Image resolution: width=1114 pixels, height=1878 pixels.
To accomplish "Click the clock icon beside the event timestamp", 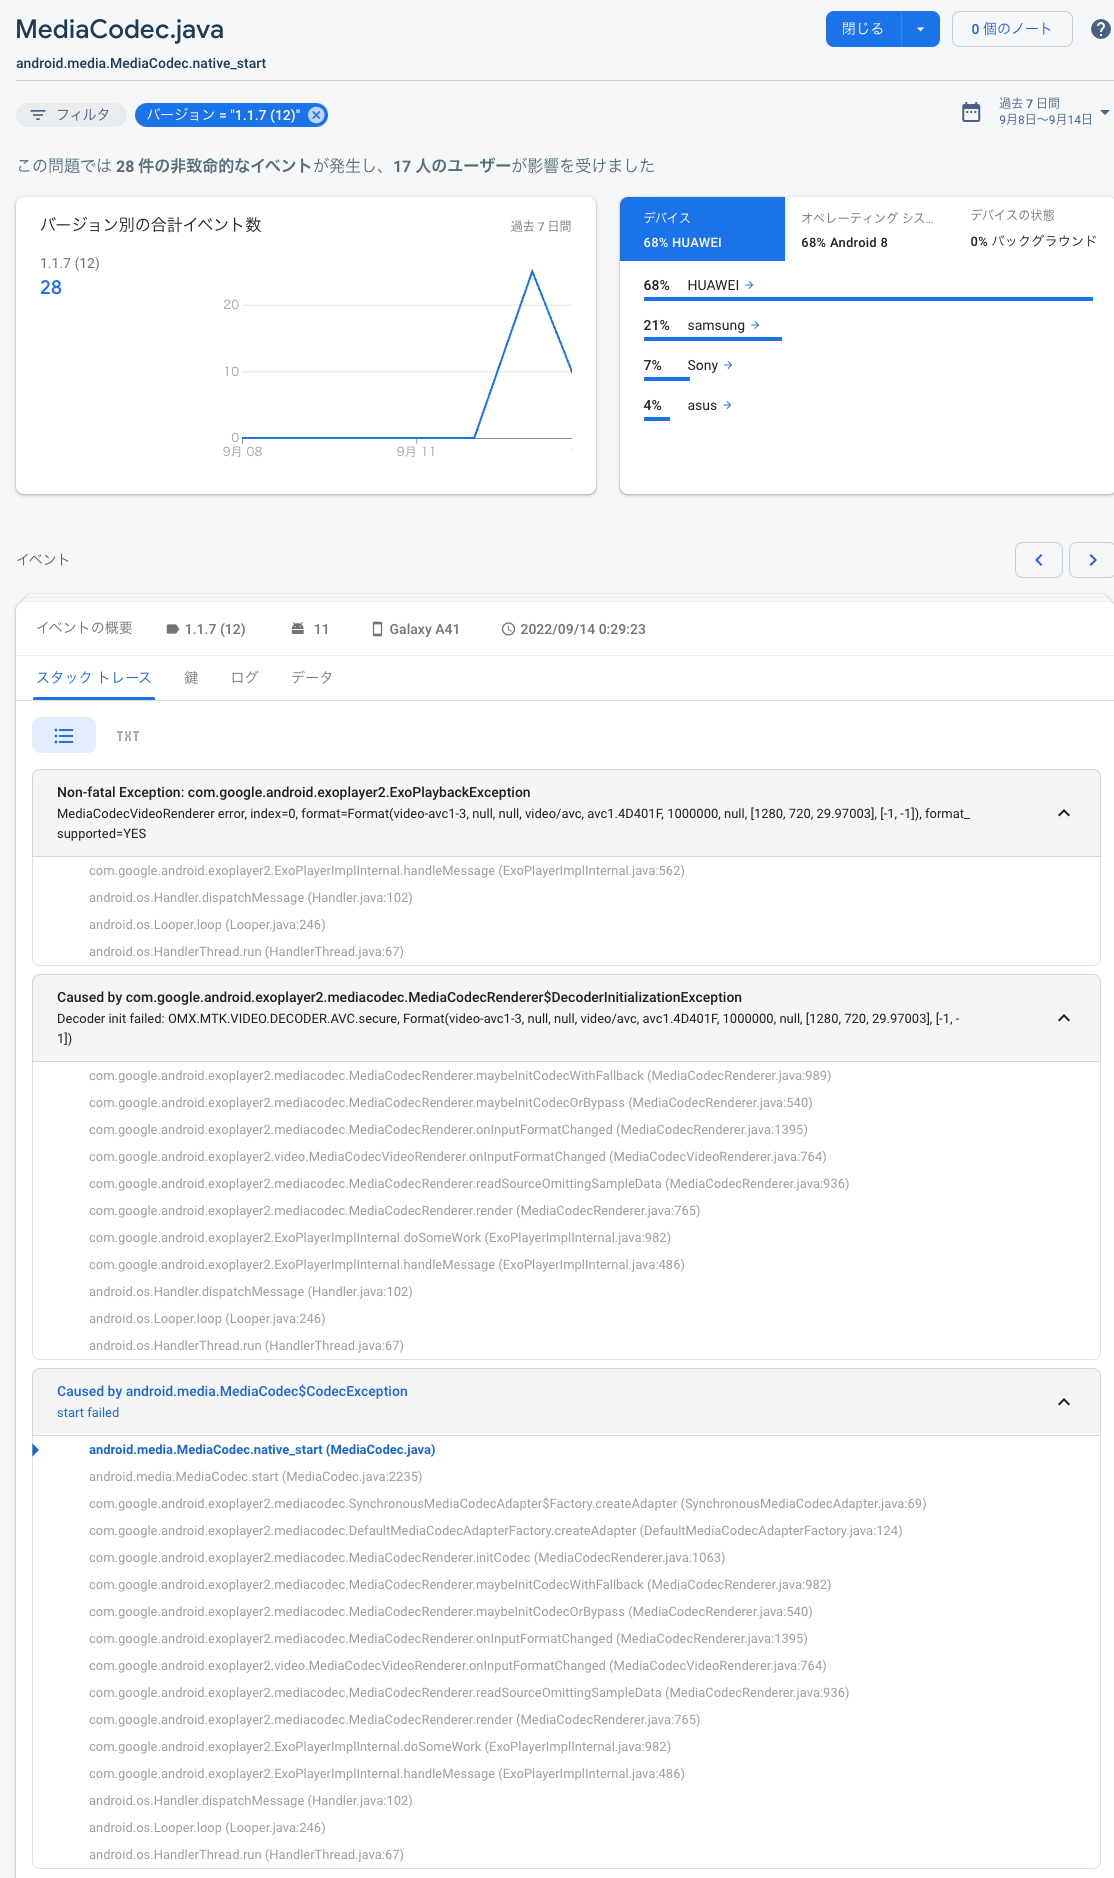I will [x=508, y=628].
